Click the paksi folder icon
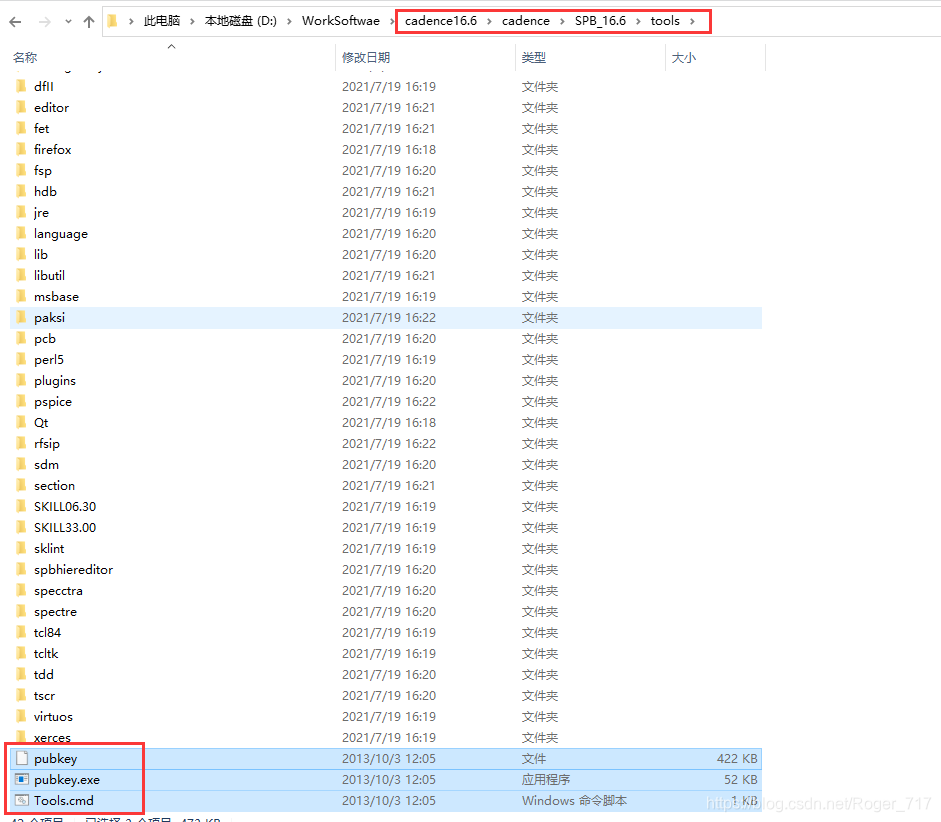This screenshot has height=822, width=941. pyautogui.click(x=21, y=318)
